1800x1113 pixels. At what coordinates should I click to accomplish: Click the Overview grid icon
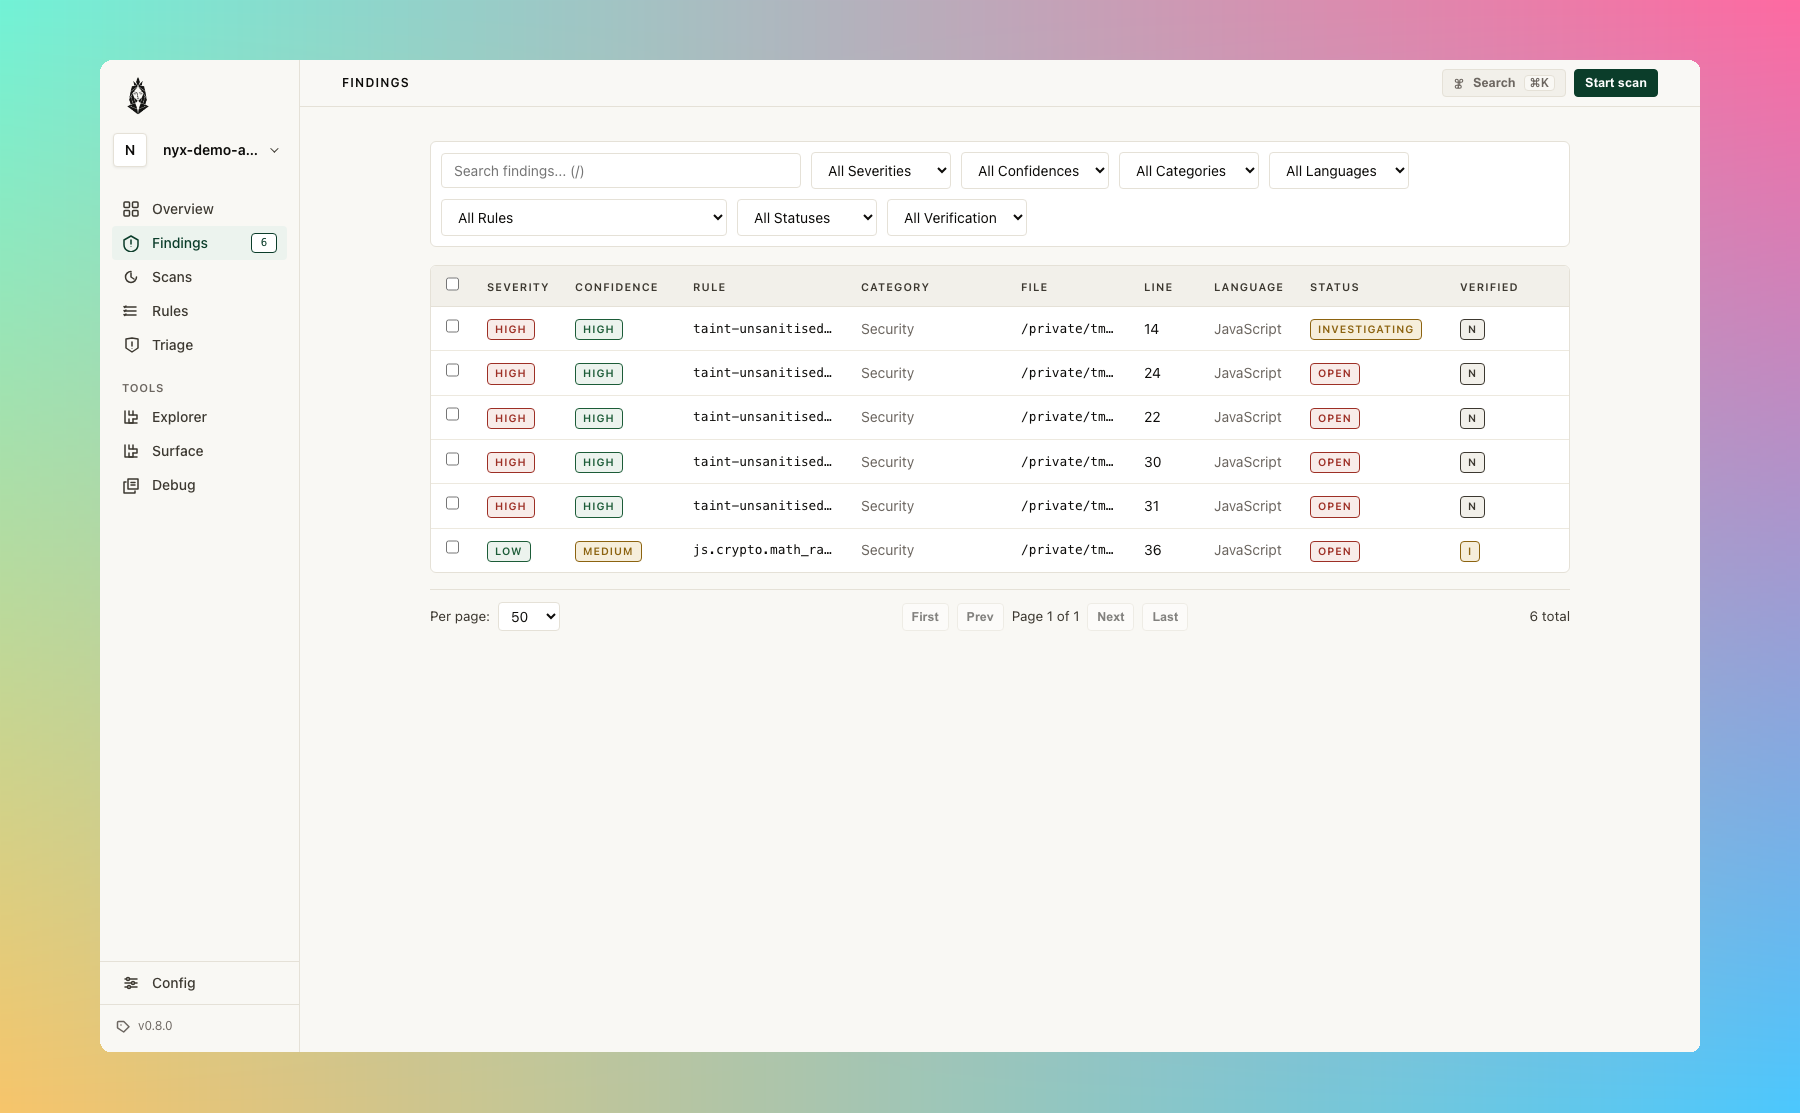pos(131,209)
